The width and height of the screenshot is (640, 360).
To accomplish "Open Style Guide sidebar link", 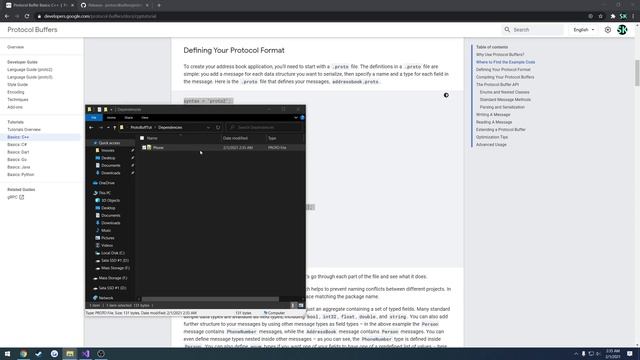I will click(18, 84).
